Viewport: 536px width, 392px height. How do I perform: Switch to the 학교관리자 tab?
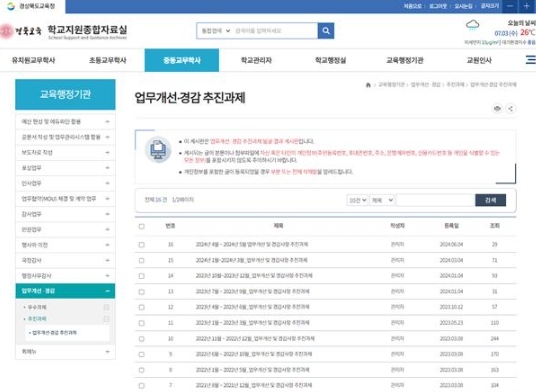pos(256,60)
